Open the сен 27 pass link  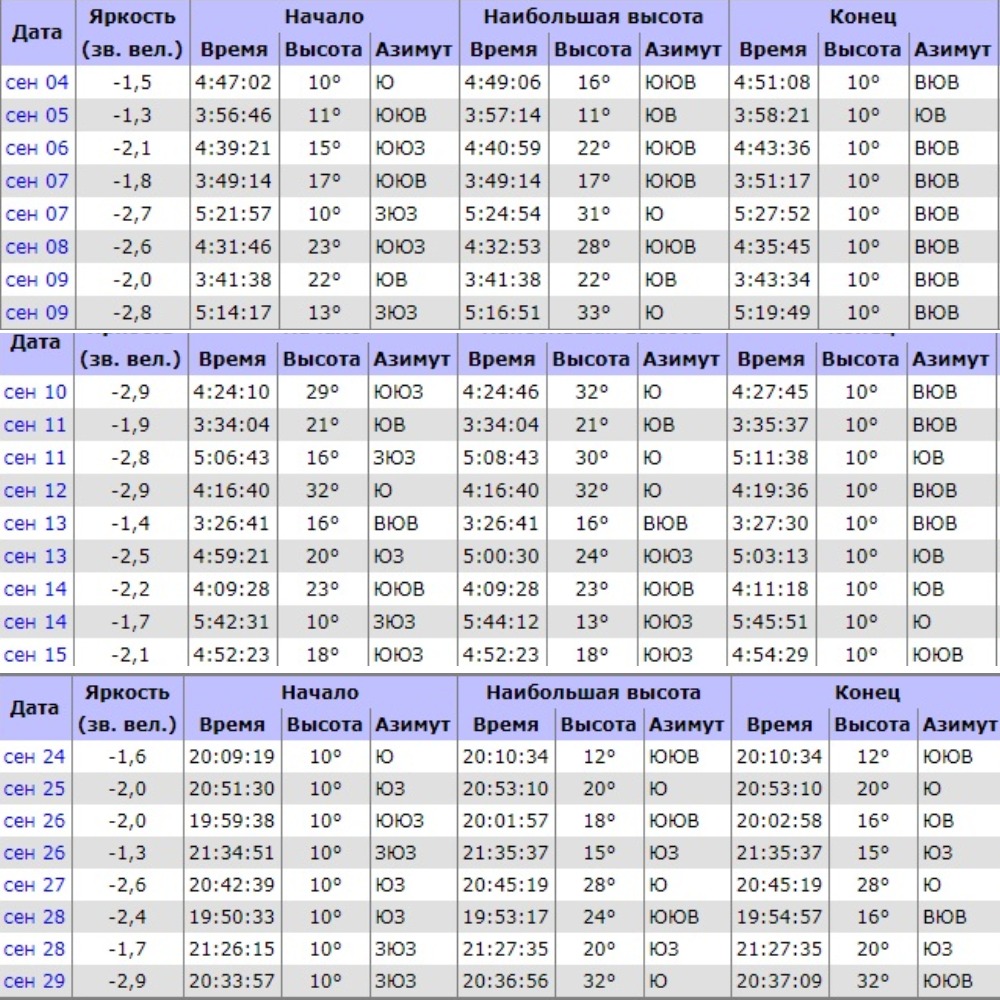pos(34,885)
